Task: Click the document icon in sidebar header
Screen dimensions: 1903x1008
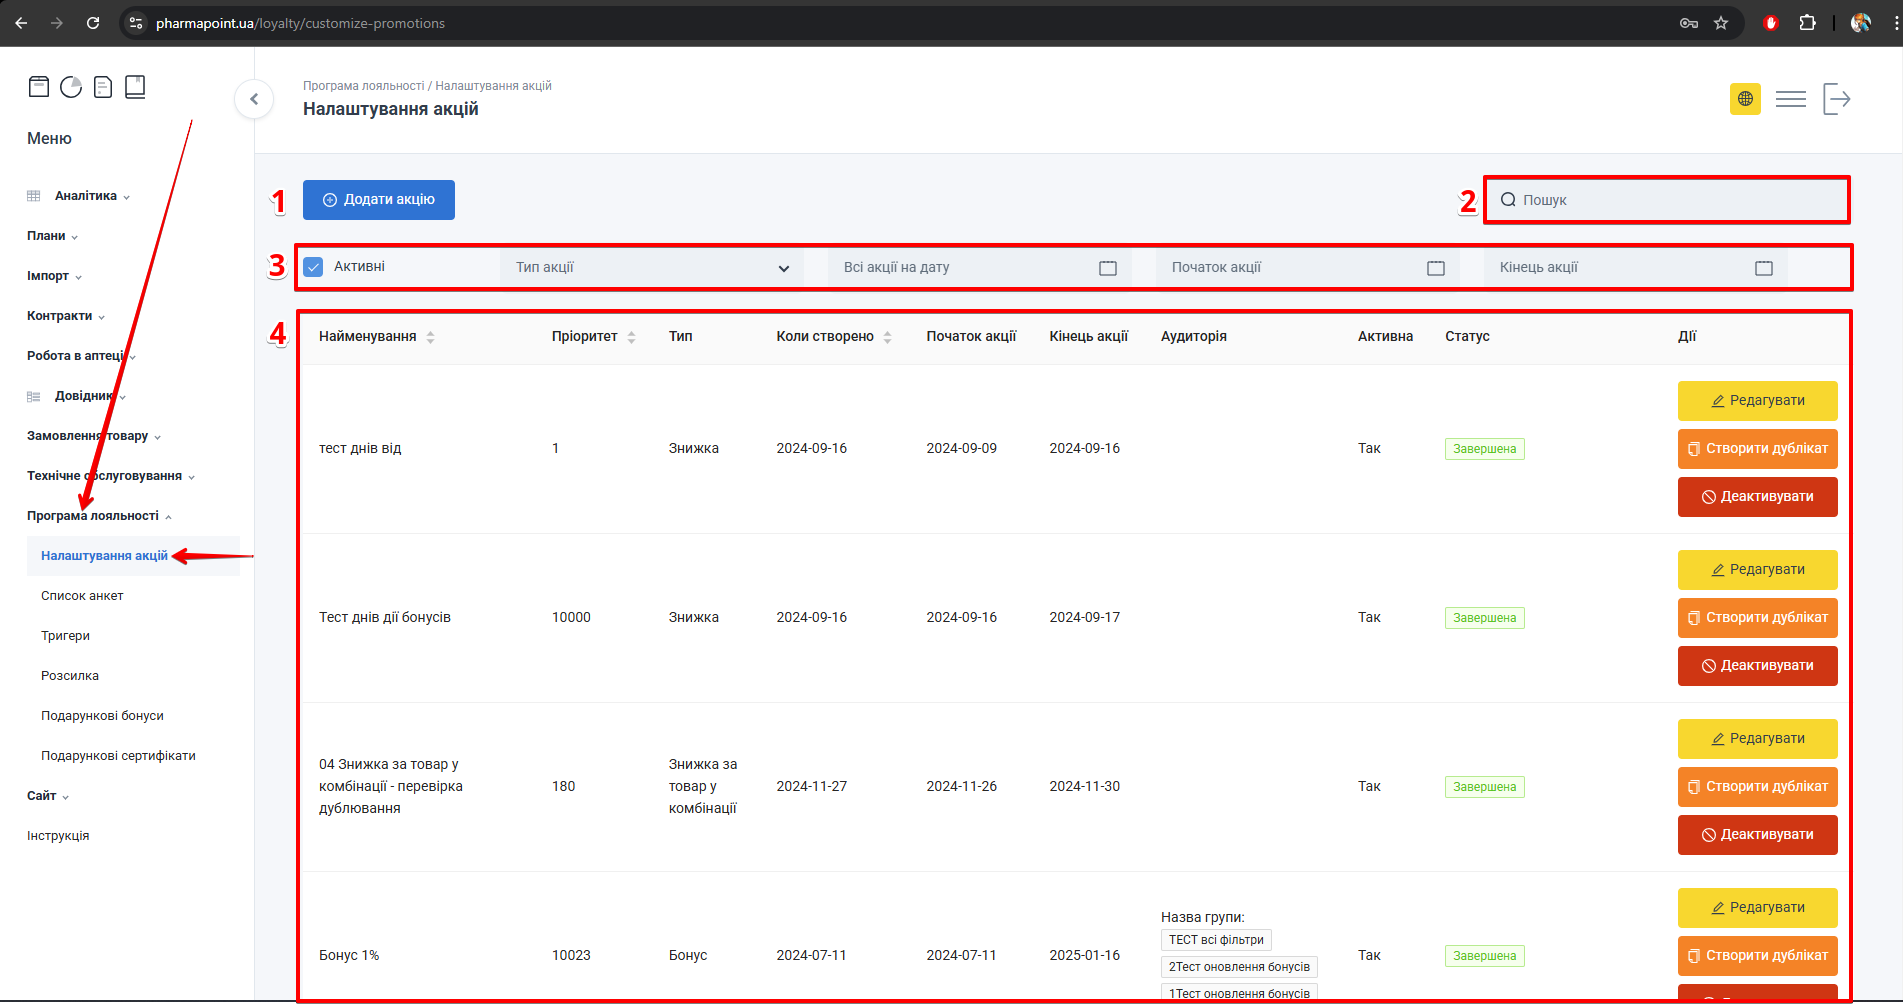Action: [x=103, y=87]
